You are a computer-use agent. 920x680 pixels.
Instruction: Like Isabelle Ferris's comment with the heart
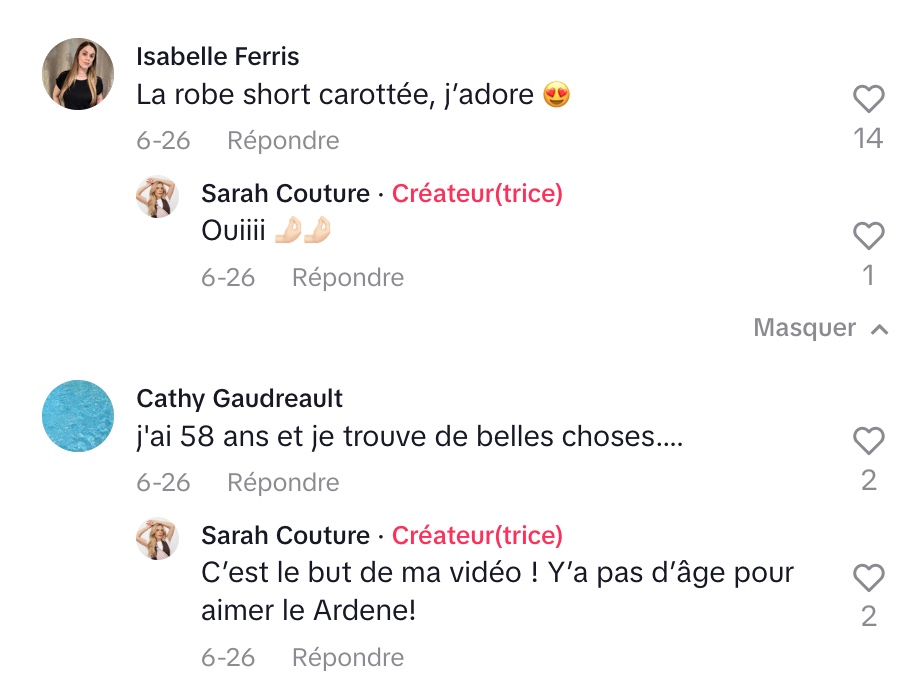[x=868, y=99]
